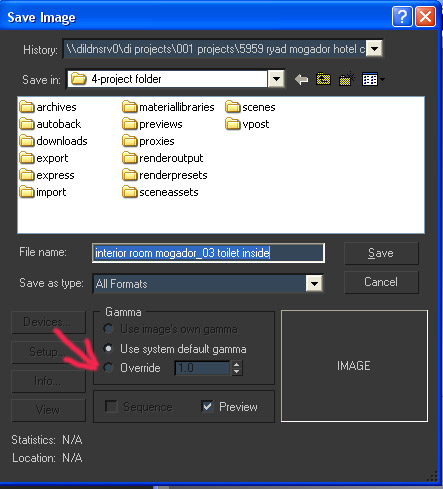Open the express folder
This screenshot has width=443, height=489.
click(x=47, y=175)
